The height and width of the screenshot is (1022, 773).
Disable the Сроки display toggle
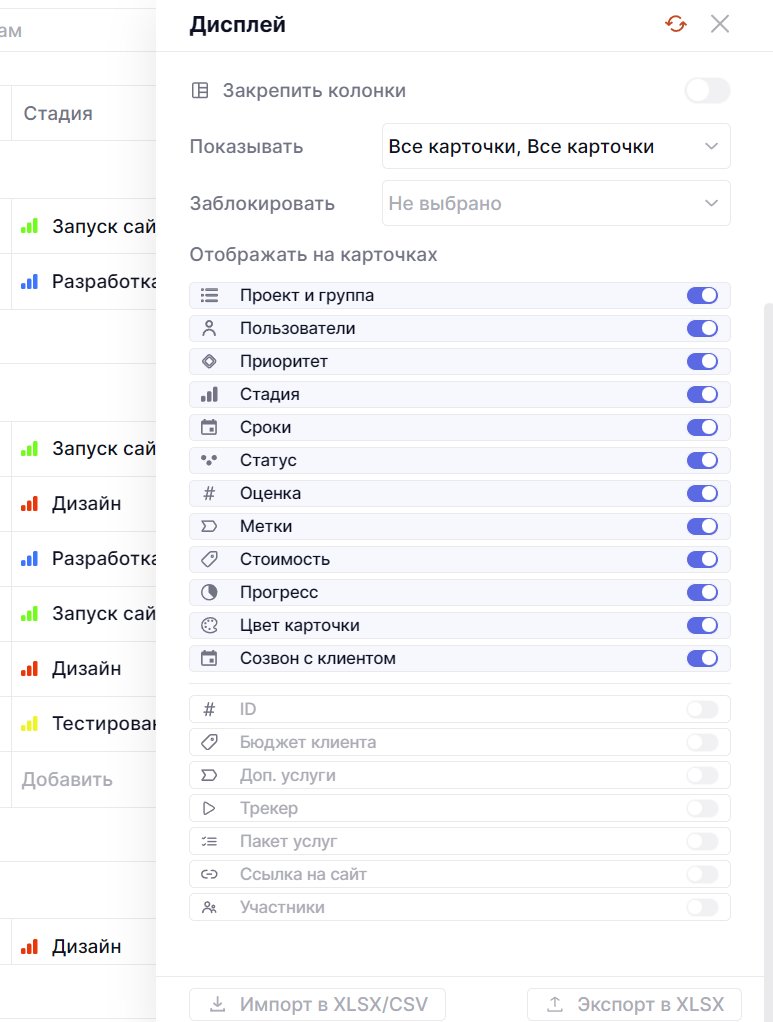click(702, 427)
